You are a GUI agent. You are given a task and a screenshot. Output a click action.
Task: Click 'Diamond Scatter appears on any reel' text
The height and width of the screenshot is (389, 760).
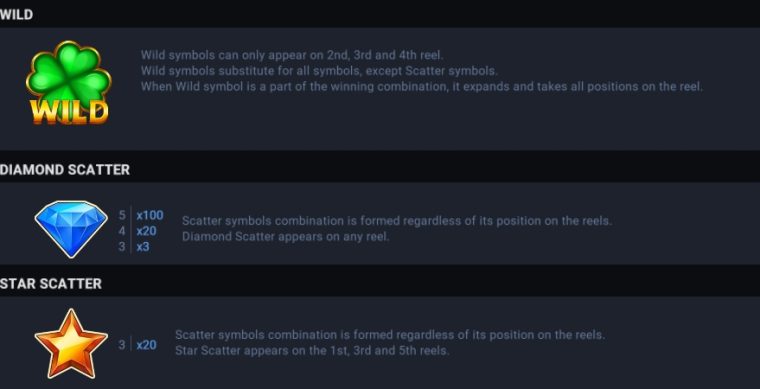(x=285, y=237)
